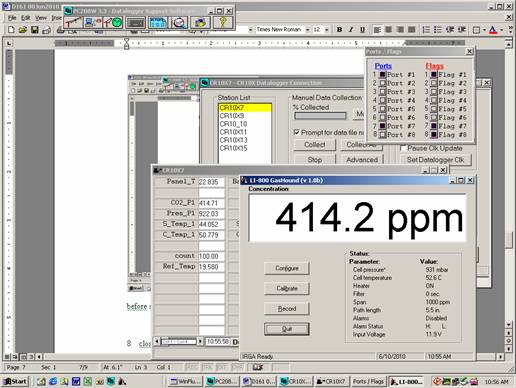Open the Storage Module icon in PC208W toolbar
516x388 pixels.
(x=200, y=22)
